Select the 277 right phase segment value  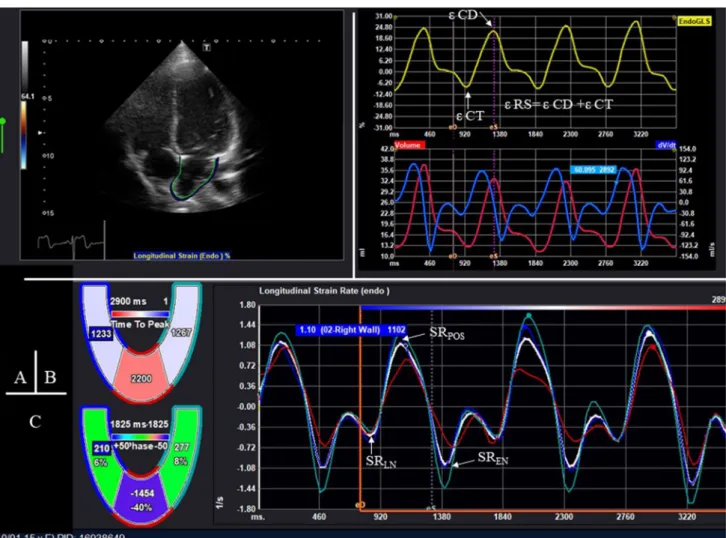(x=181, y=447)
